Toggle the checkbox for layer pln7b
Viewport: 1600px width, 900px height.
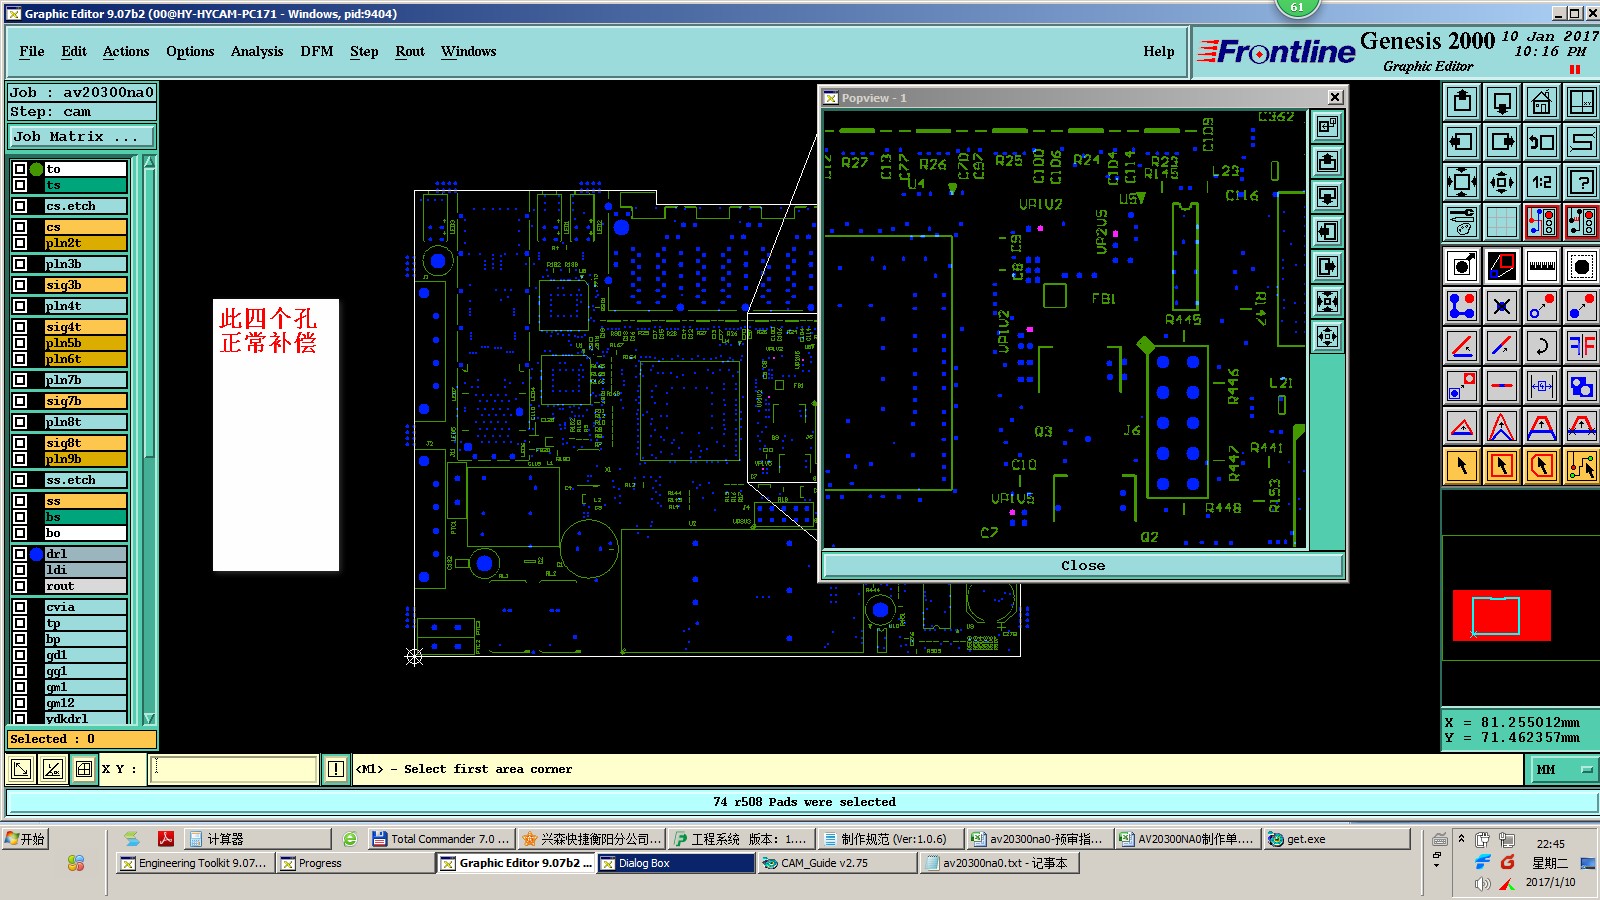(19, 380)
